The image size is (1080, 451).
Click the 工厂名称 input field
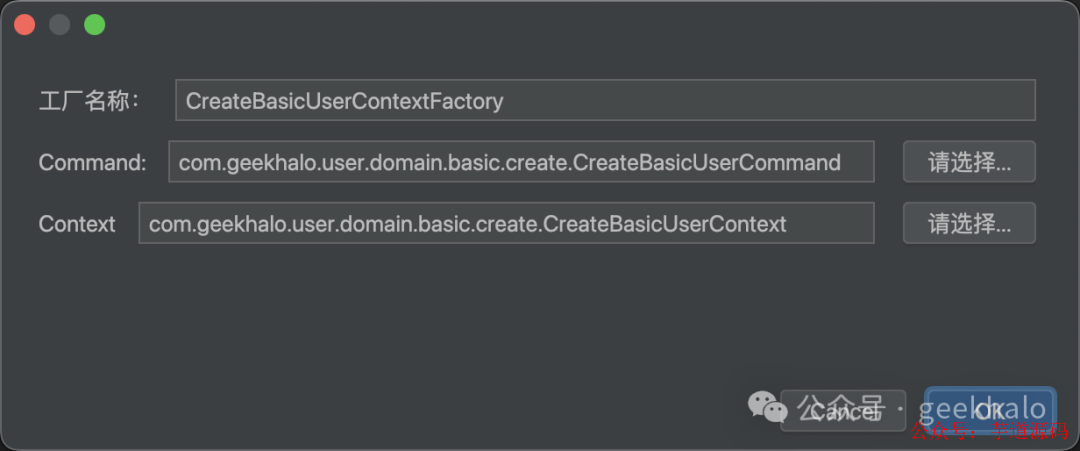pos(605,101)
